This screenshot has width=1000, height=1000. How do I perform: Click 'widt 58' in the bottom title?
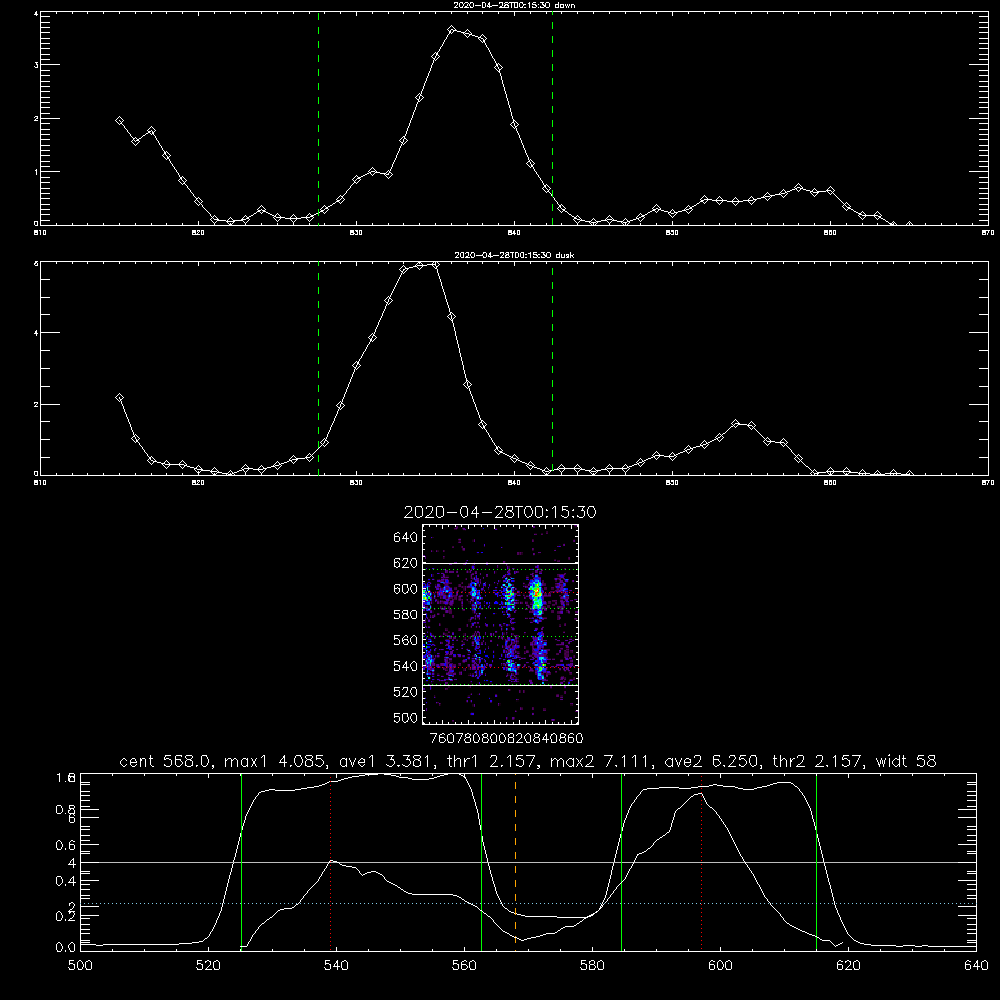point(906,761)
